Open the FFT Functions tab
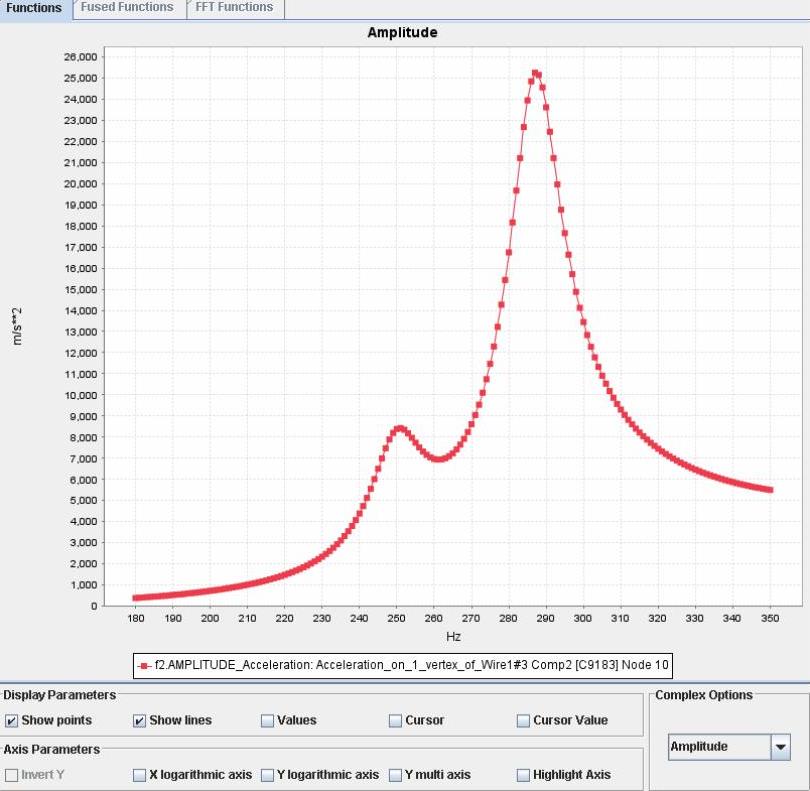 coord(234,8)
